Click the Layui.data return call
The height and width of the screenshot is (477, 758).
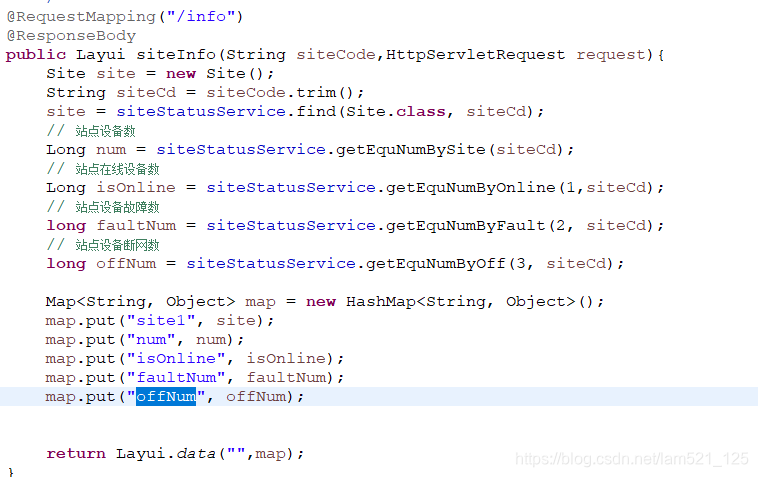pyautogui.click(x=205, y=454)
